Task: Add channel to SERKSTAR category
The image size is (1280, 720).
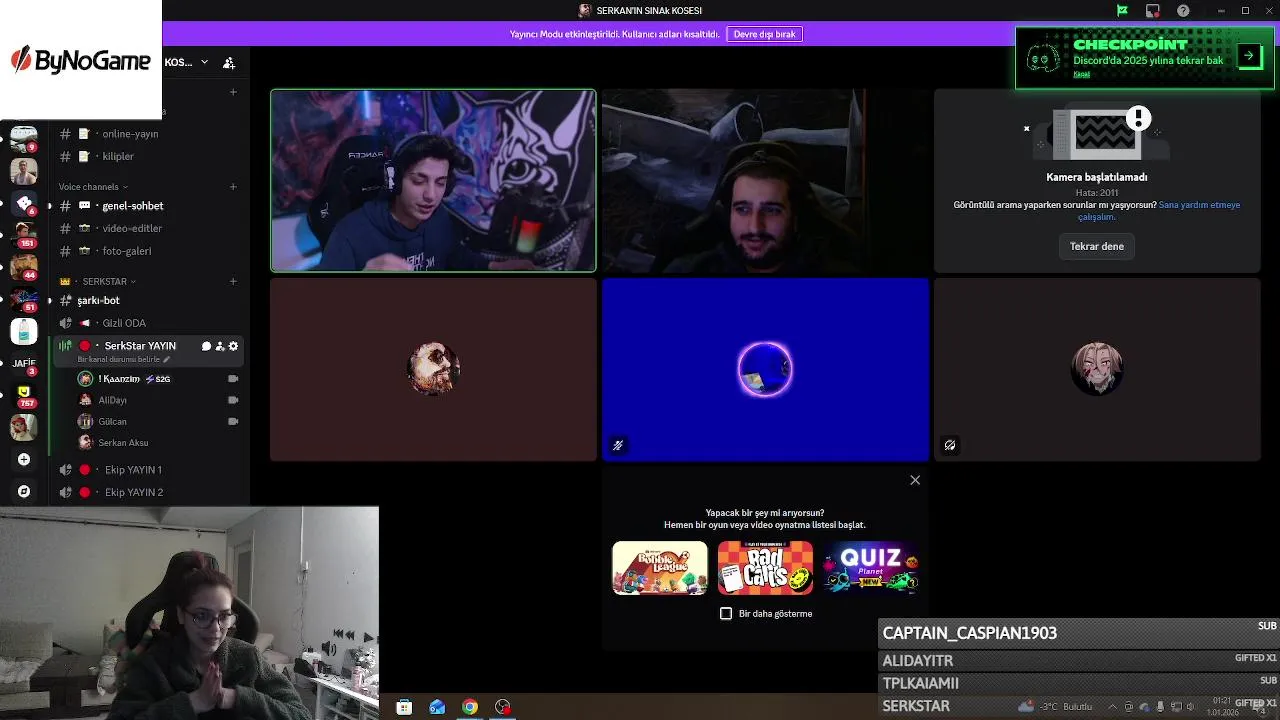Action: [233, 282]
